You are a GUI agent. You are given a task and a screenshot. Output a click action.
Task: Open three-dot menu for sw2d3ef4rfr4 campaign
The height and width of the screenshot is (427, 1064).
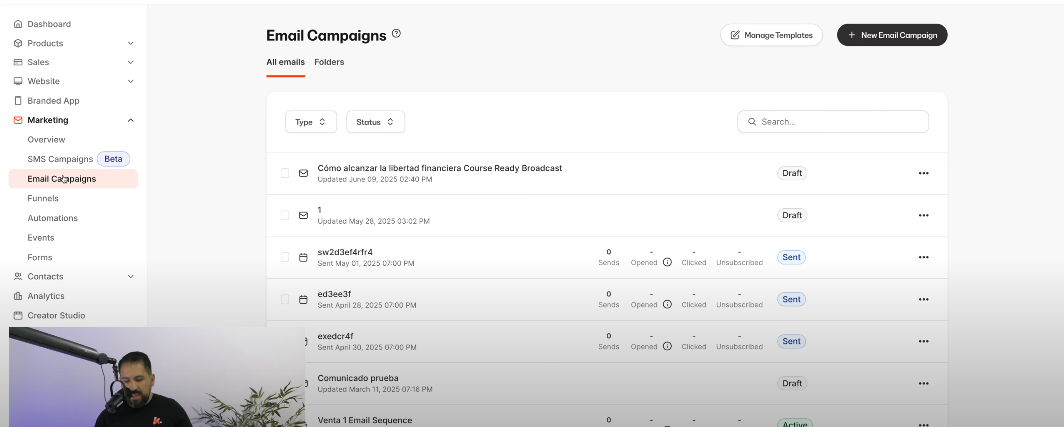923,257
